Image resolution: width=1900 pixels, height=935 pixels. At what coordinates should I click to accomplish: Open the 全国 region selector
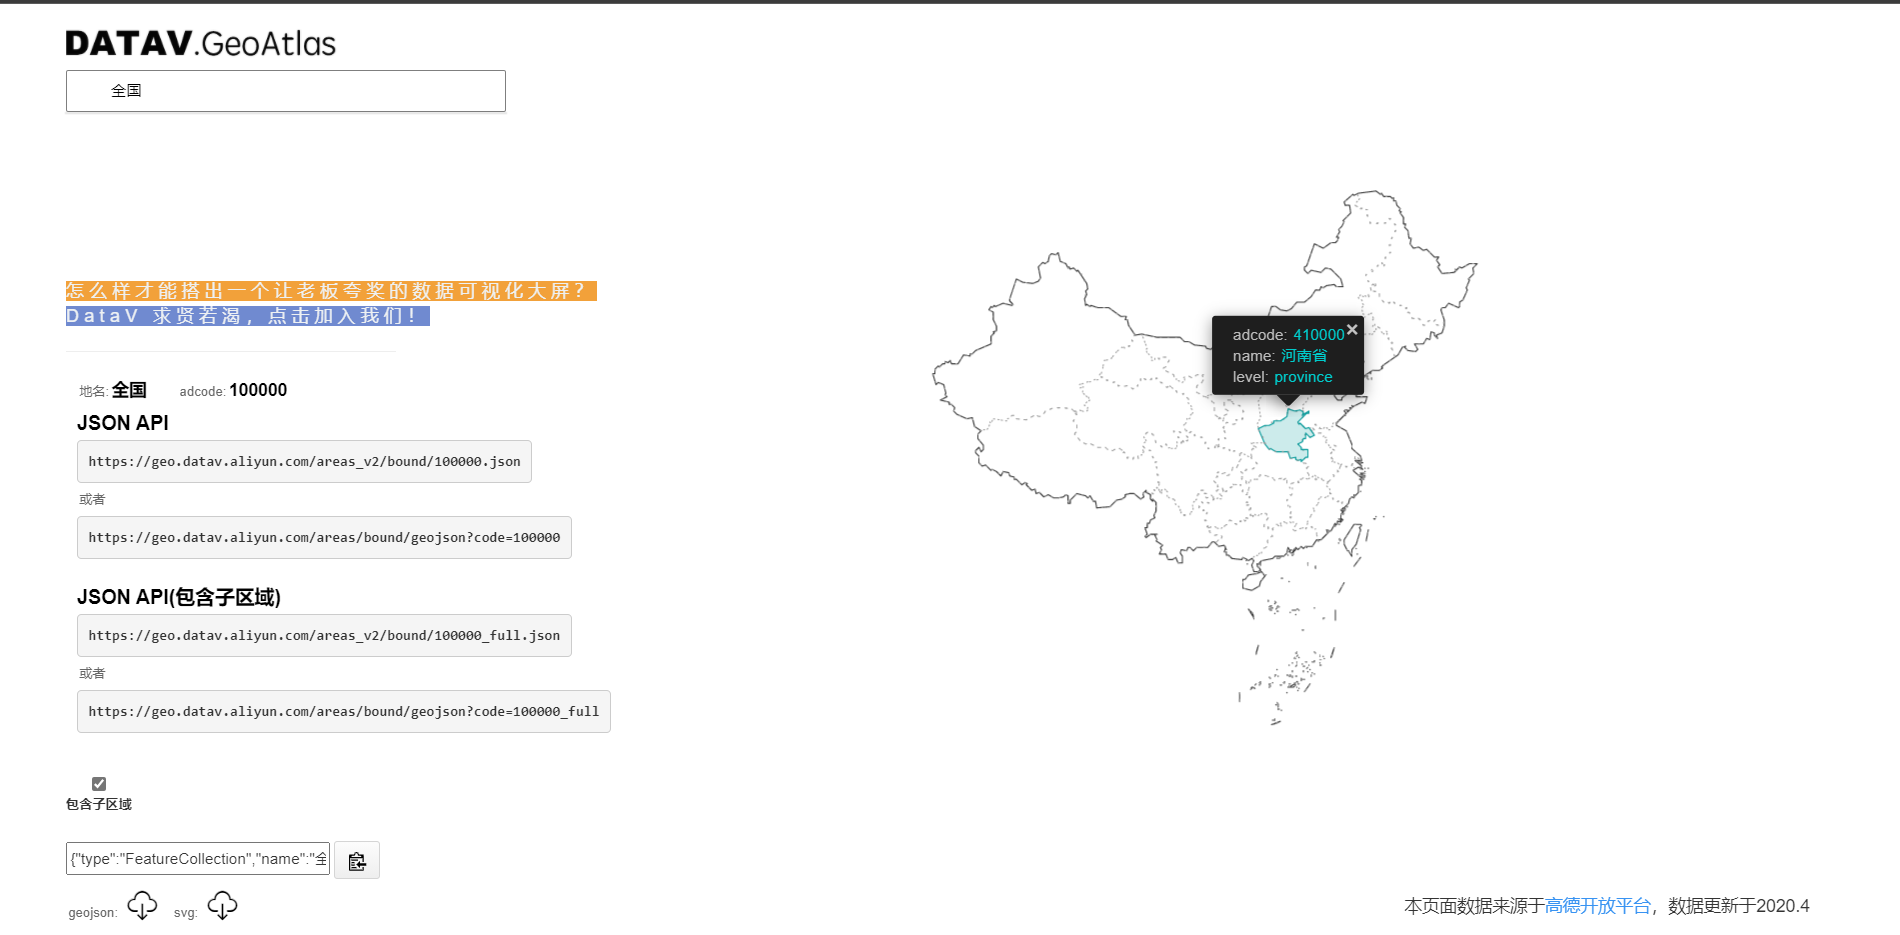click(x=285, y=91)
